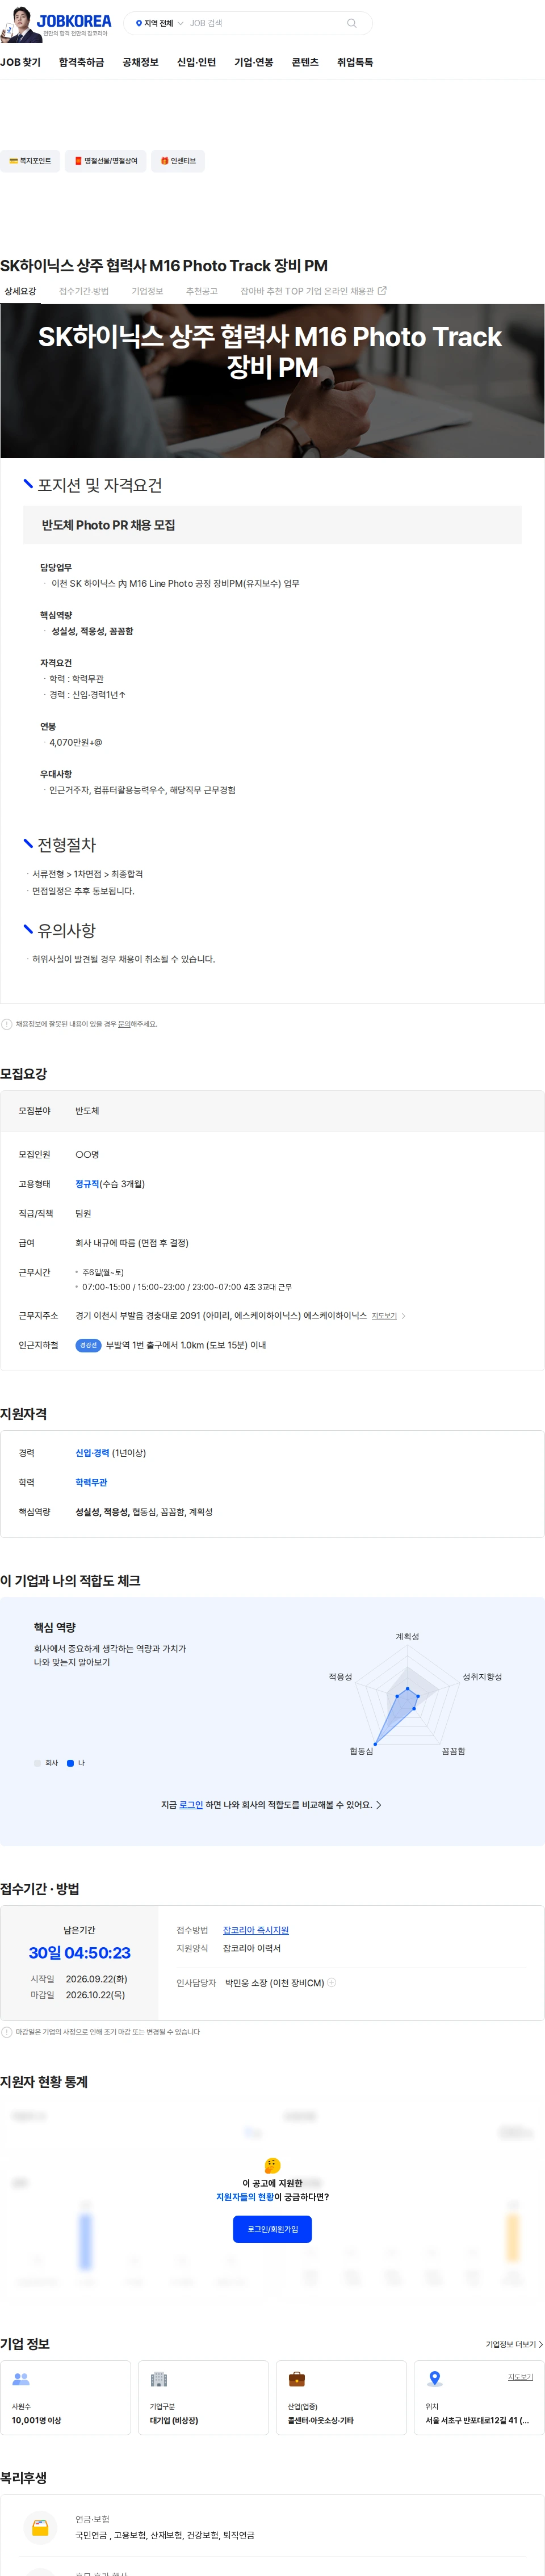Open the 취업톡톡 menu

click(355, 62)
